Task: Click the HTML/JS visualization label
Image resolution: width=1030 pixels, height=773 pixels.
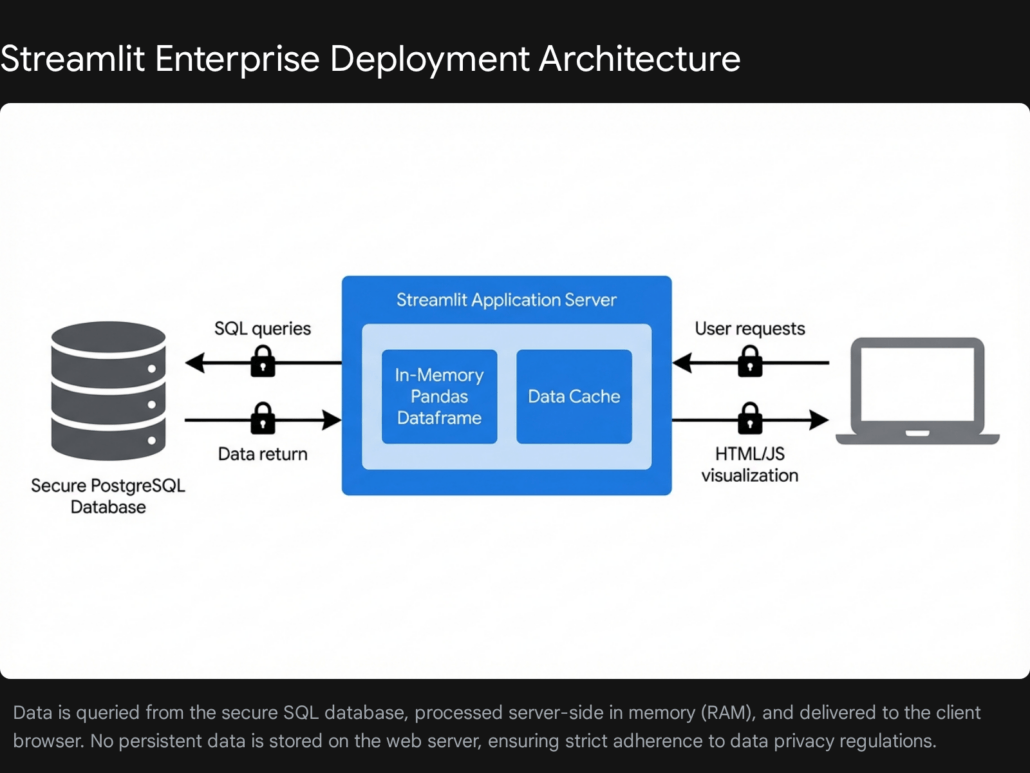Action: pos(750,464)
